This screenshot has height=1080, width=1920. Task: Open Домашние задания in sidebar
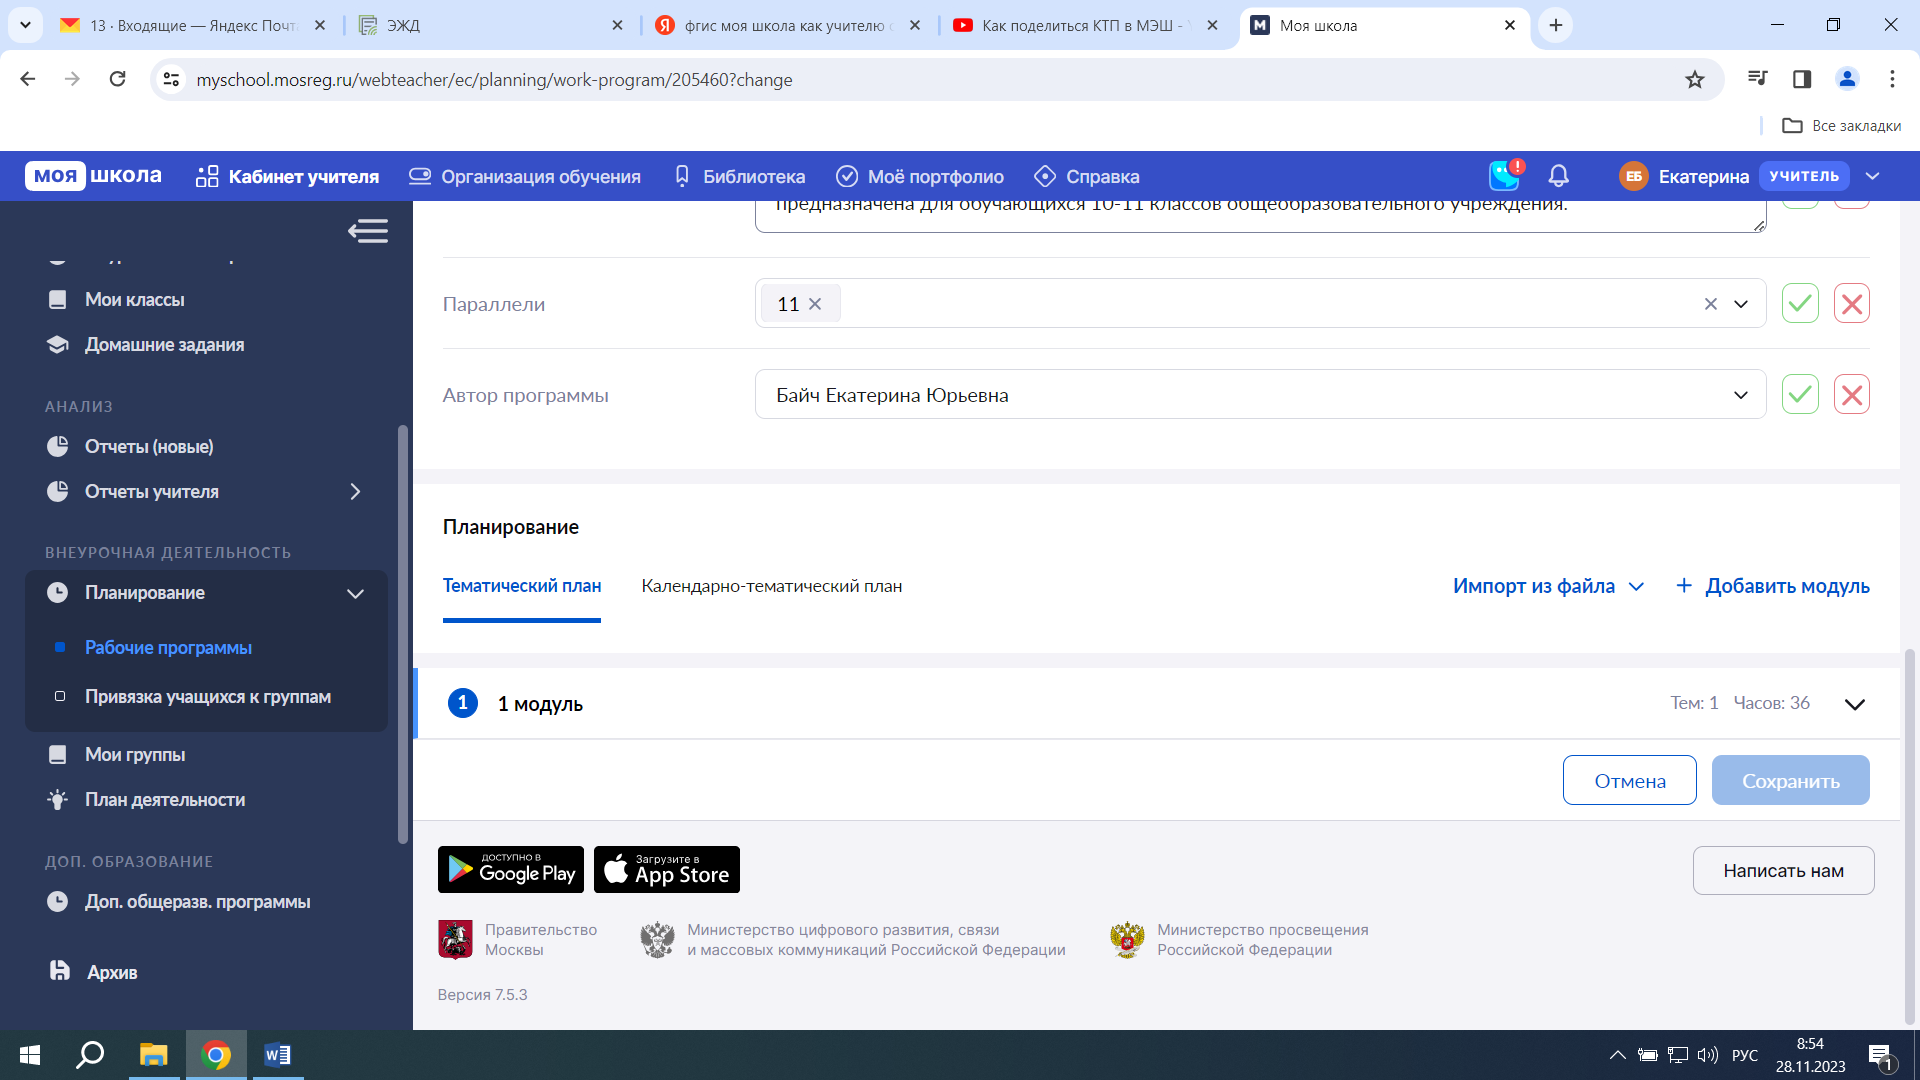pyautogui.click(x=164, y=344)
